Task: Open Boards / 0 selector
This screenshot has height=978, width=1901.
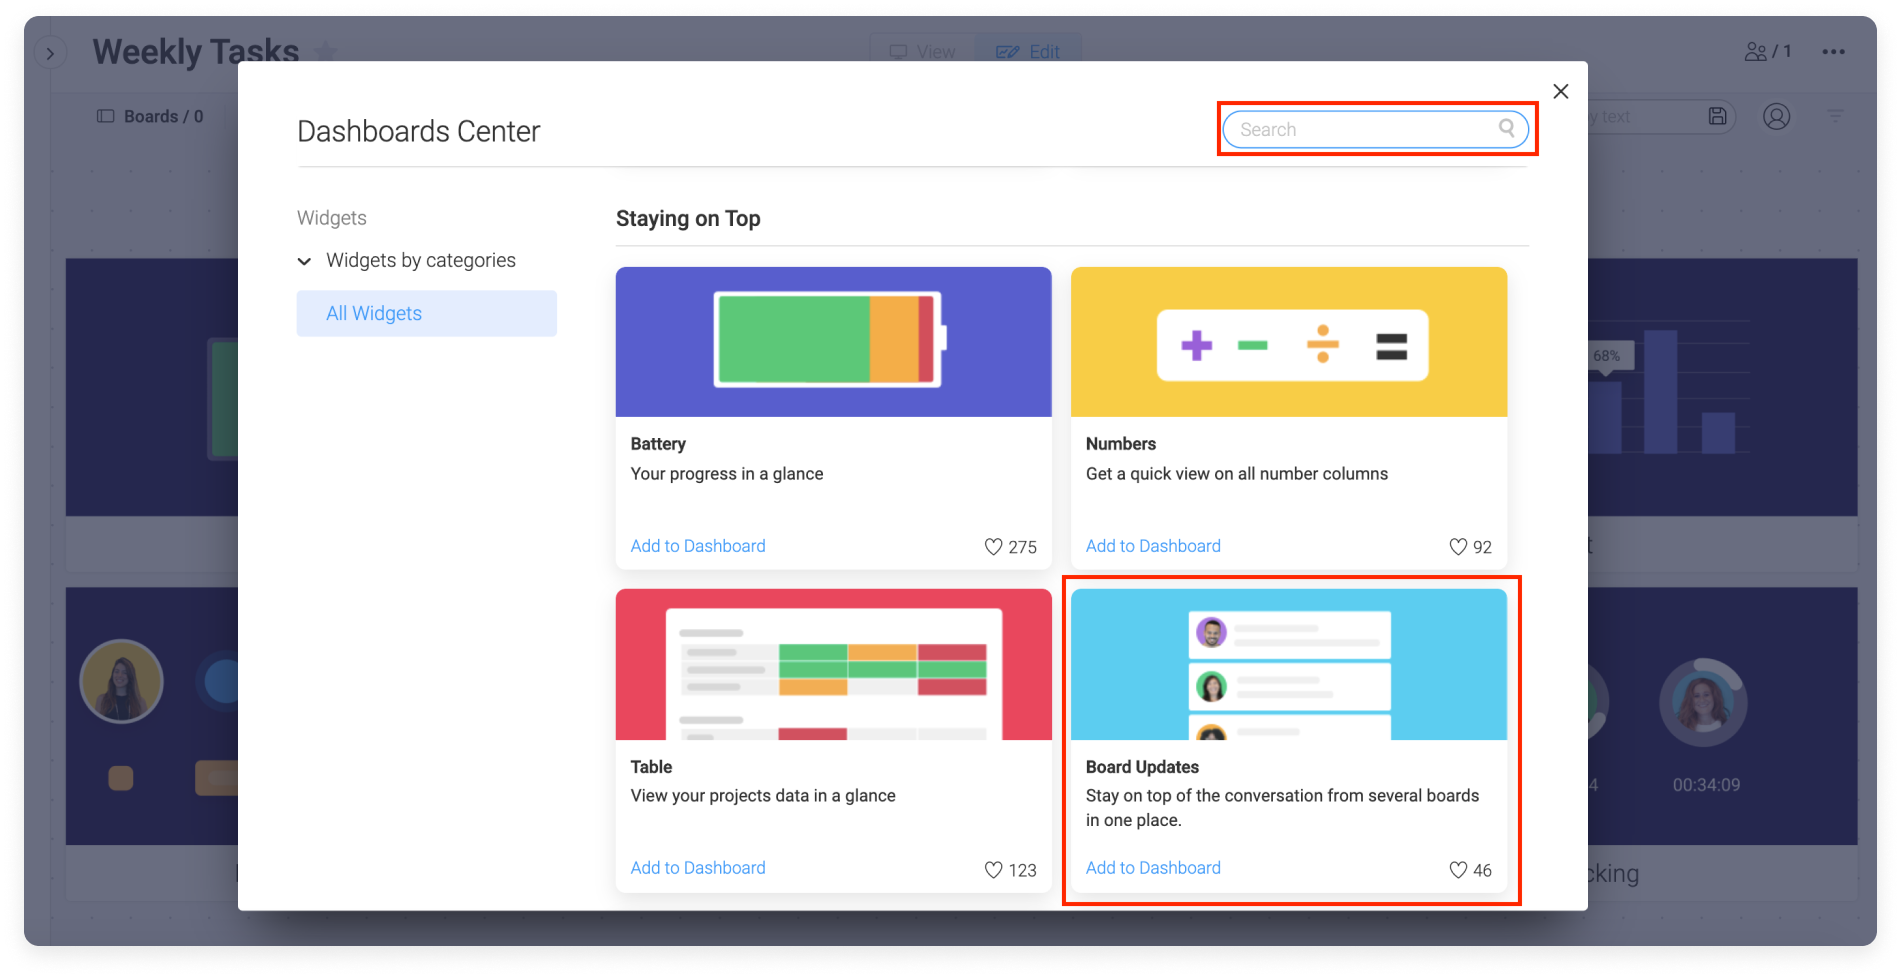Action: pyautogui.click(x=150, y=117)
